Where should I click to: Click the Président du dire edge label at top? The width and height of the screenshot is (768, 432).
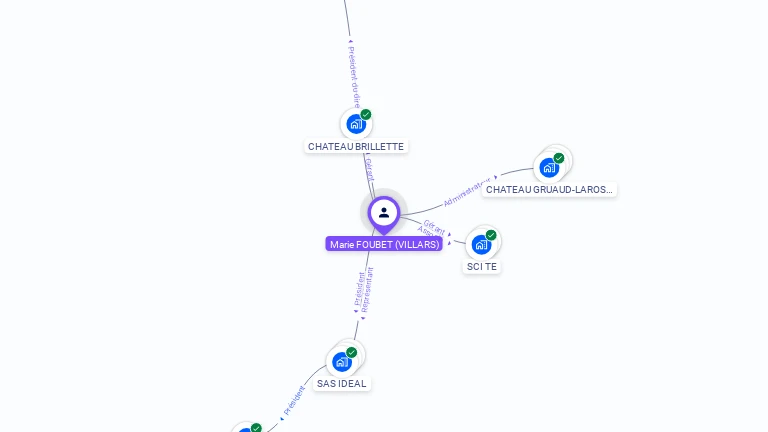coord(354,77)
